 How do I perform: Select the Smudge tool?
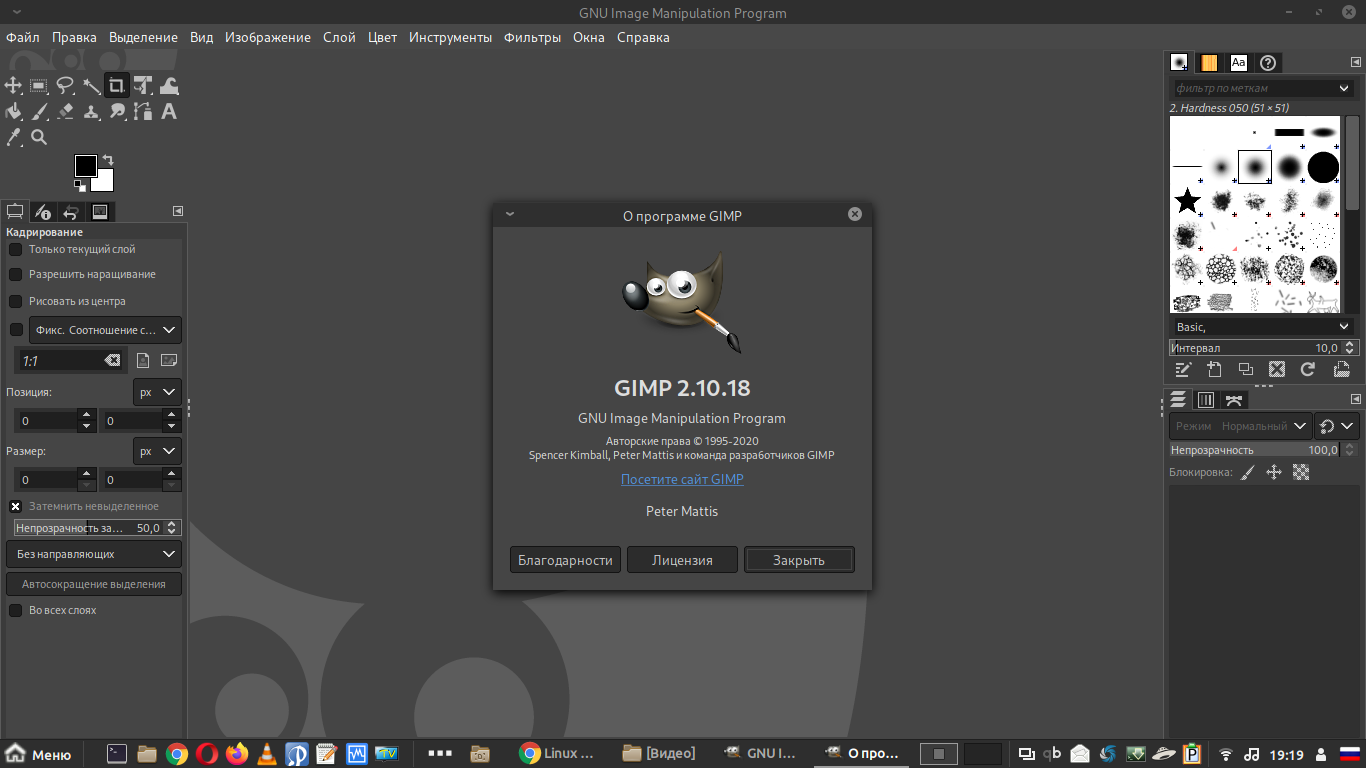click(117, 111)
